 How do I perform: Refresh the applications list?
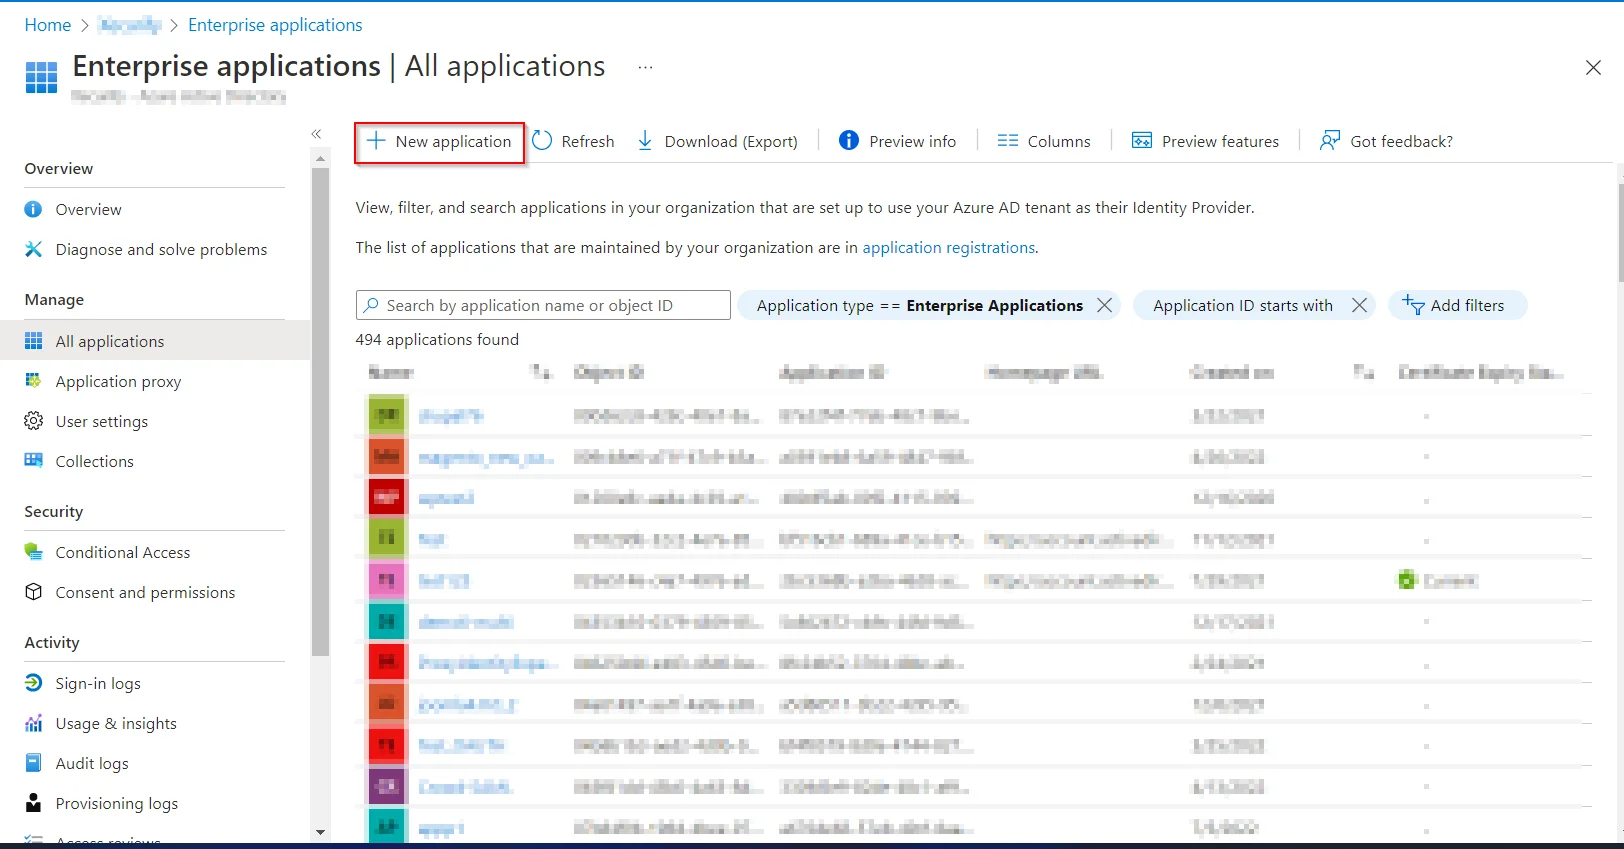tap(573, 141)
